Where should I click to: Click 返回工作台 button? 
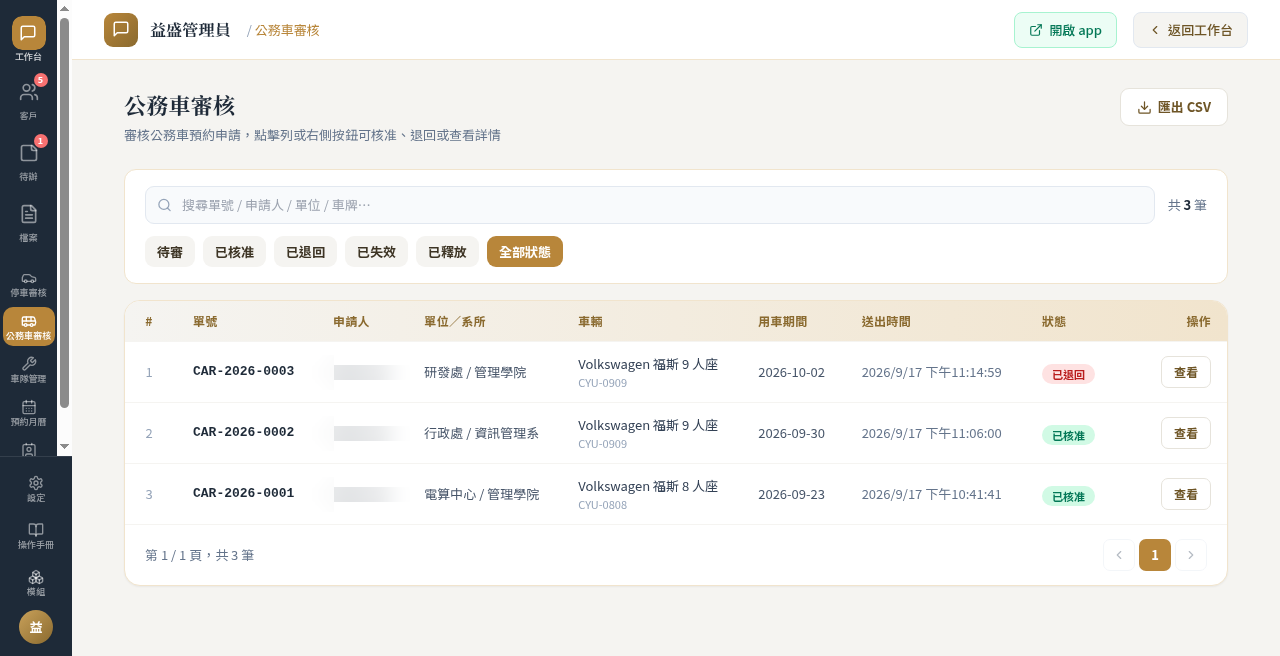(x=1190, y=30)
